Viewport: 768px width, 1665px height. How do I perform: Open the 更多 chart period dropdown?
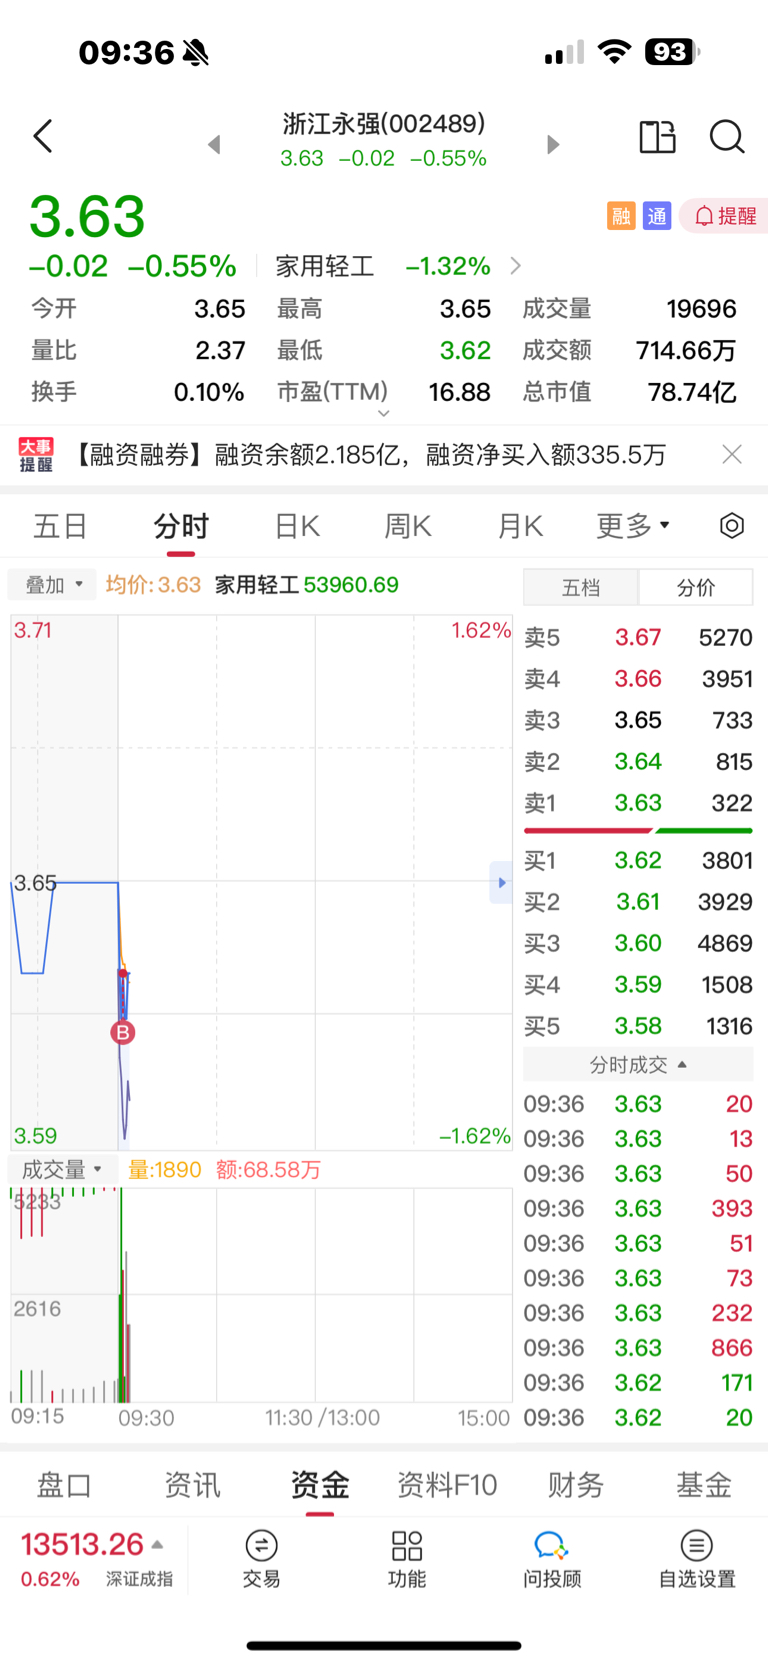tap(633, 526)
